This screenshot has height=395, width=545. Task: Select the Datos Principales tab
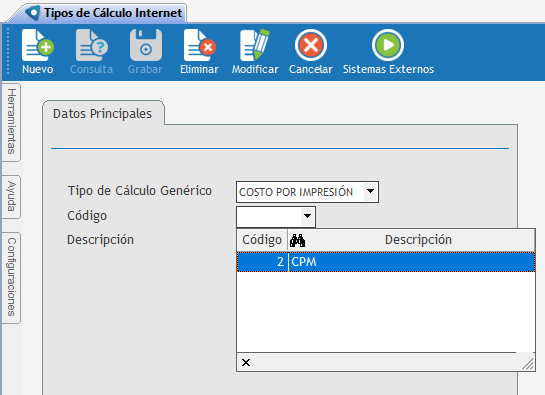103,114
